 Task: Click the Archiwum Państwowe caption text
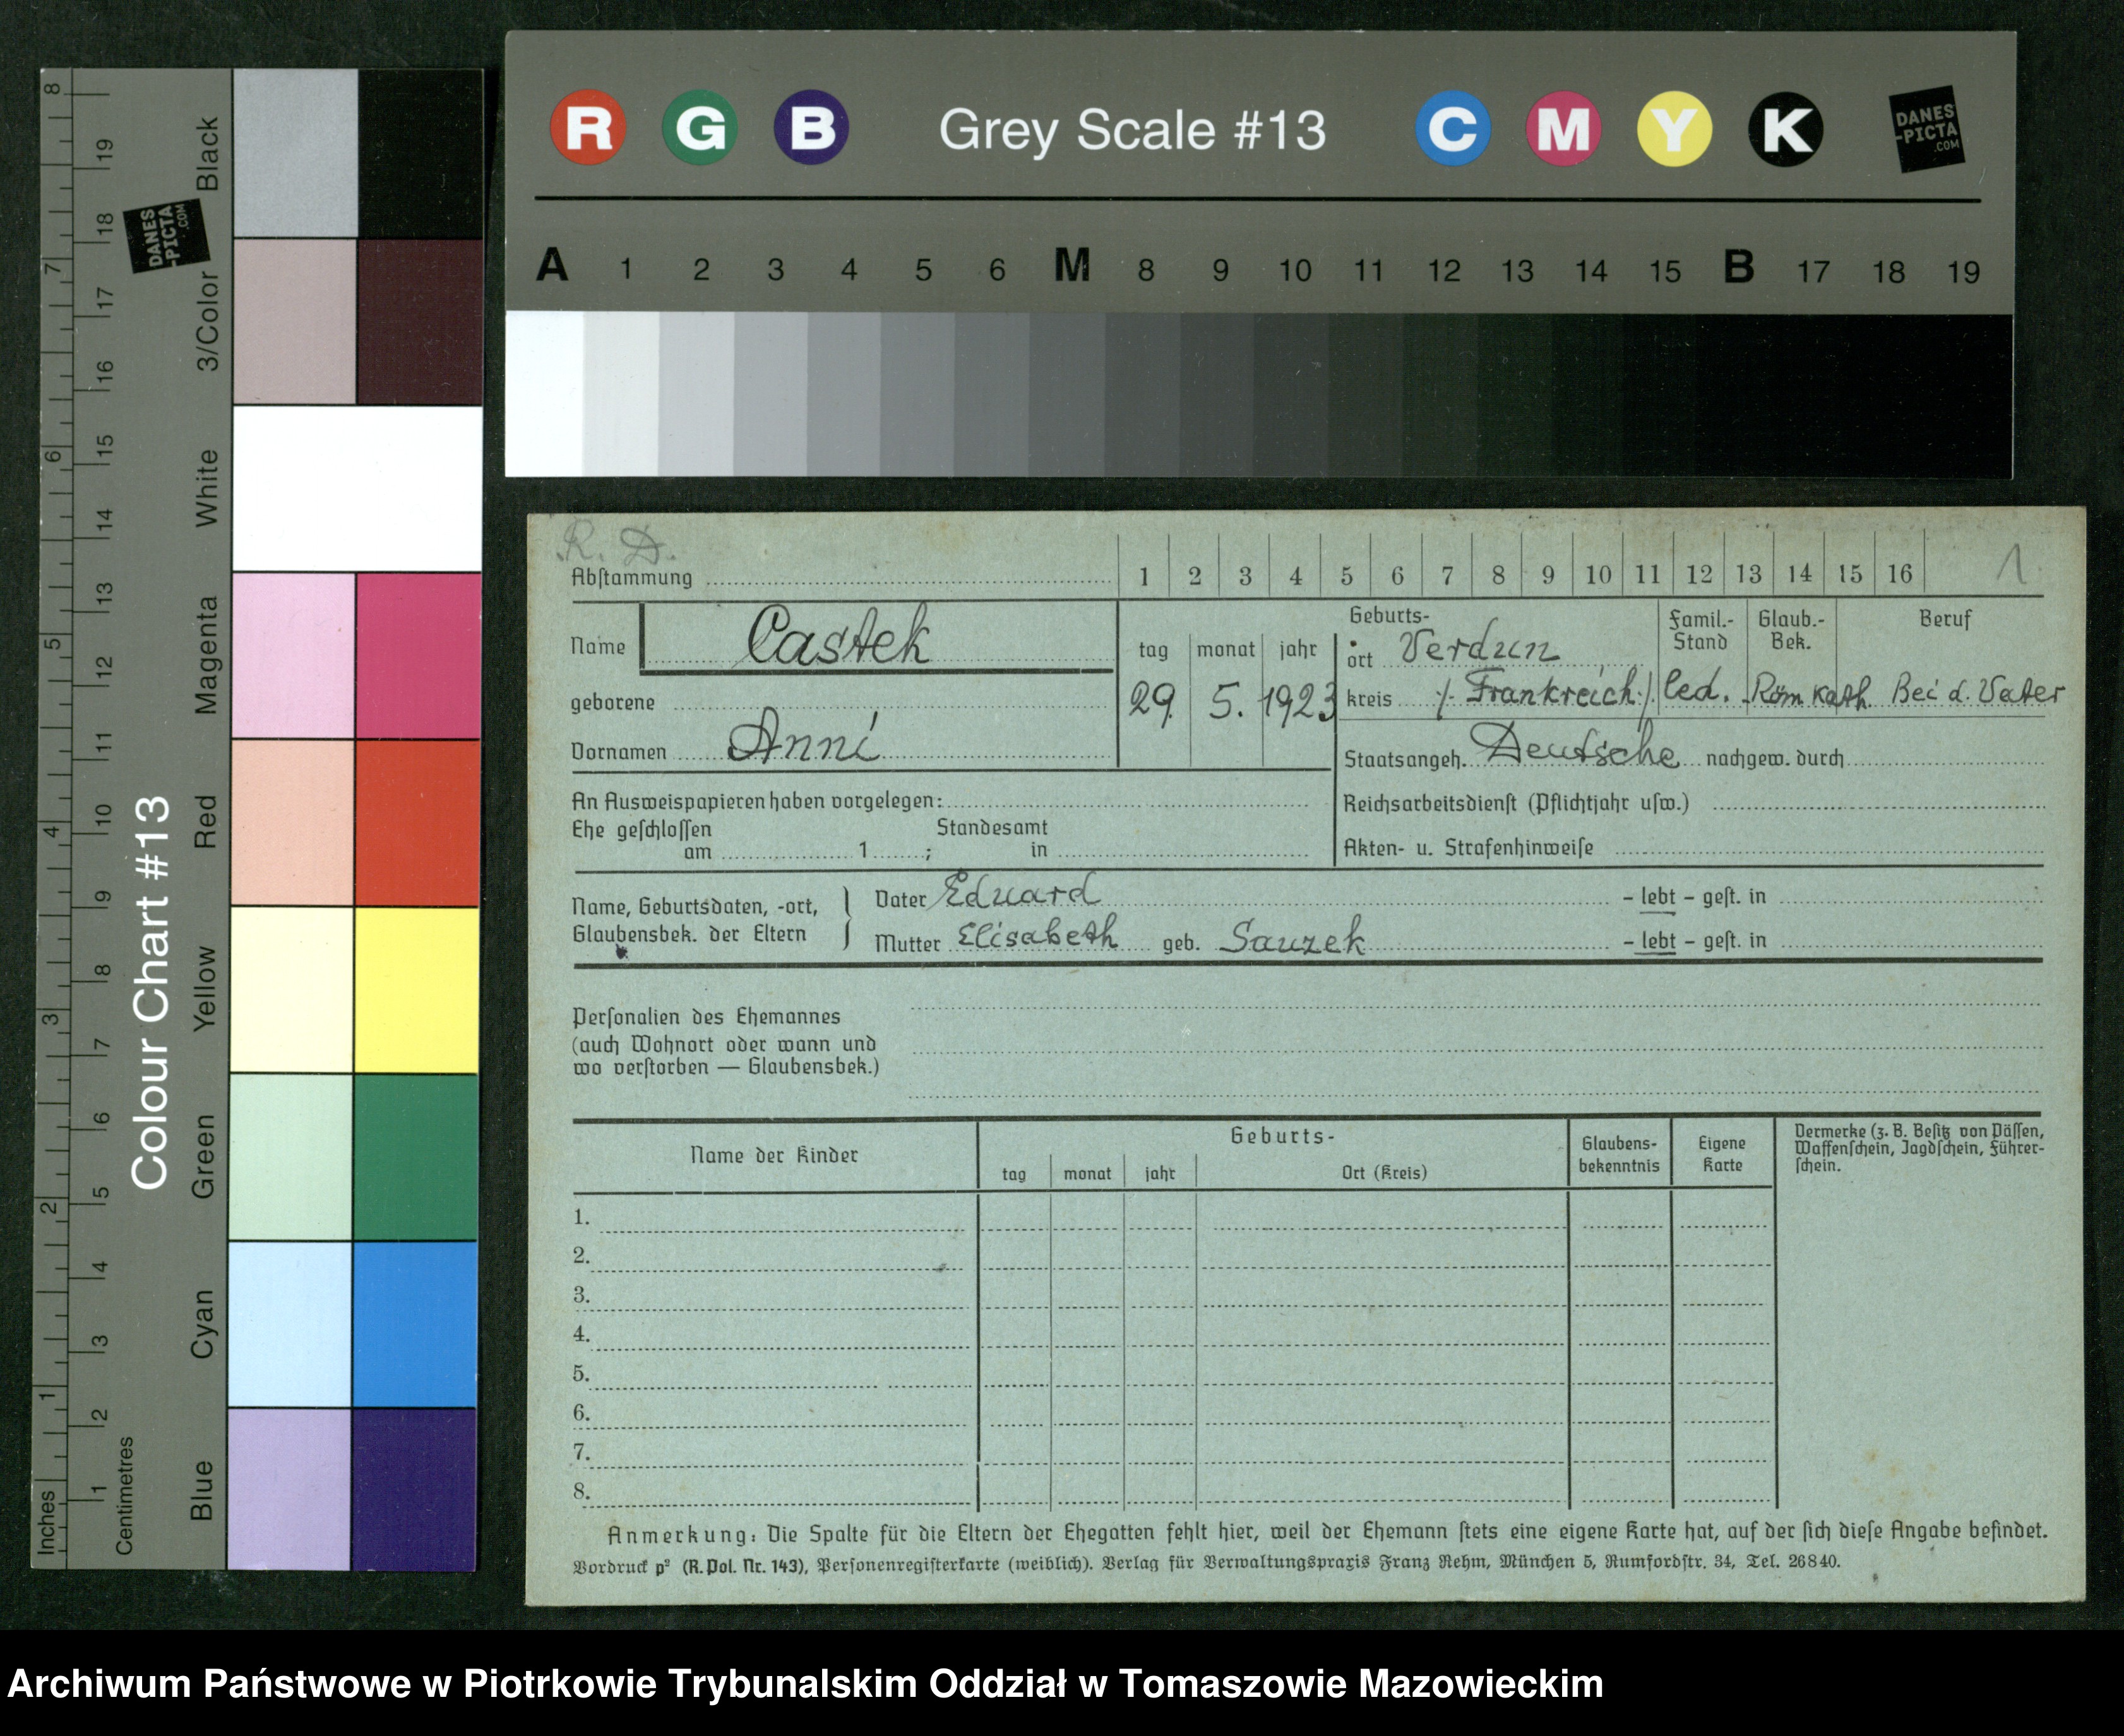805,1684
